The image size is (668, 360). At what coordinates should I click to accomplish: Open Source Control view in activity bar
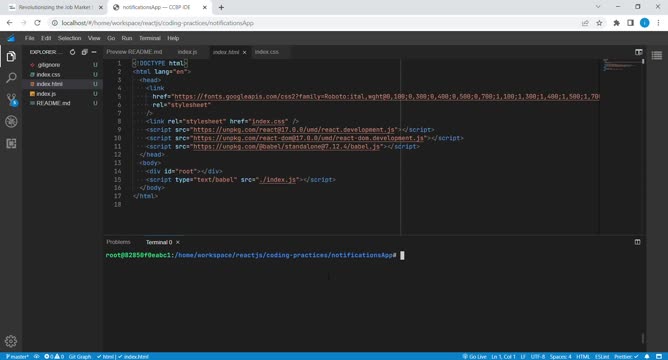(12, 100)
